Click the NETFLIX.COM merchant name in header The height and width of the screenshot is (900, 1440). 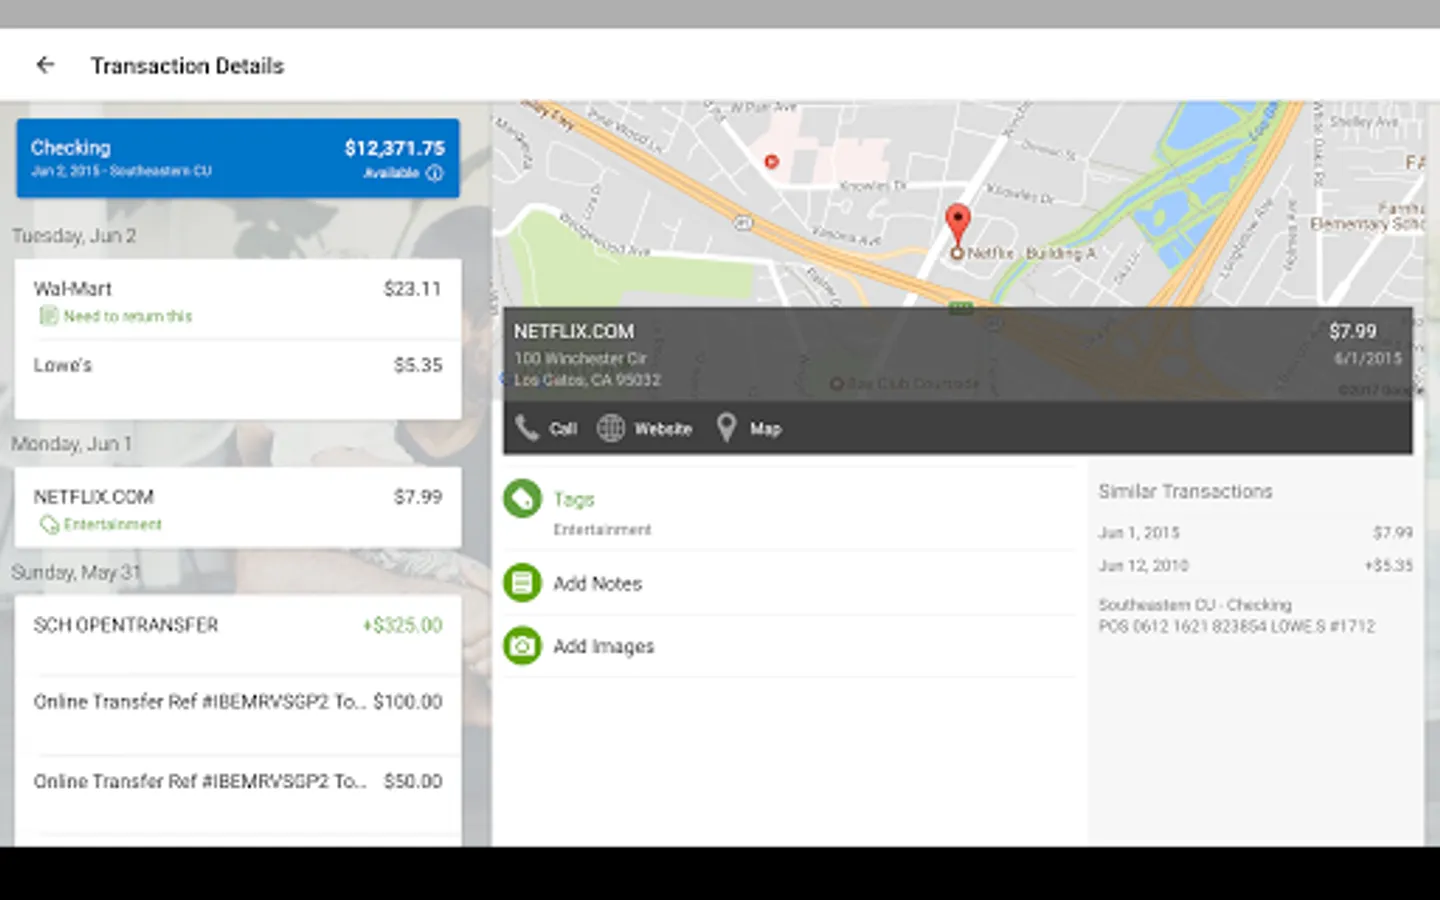point(574,331)
